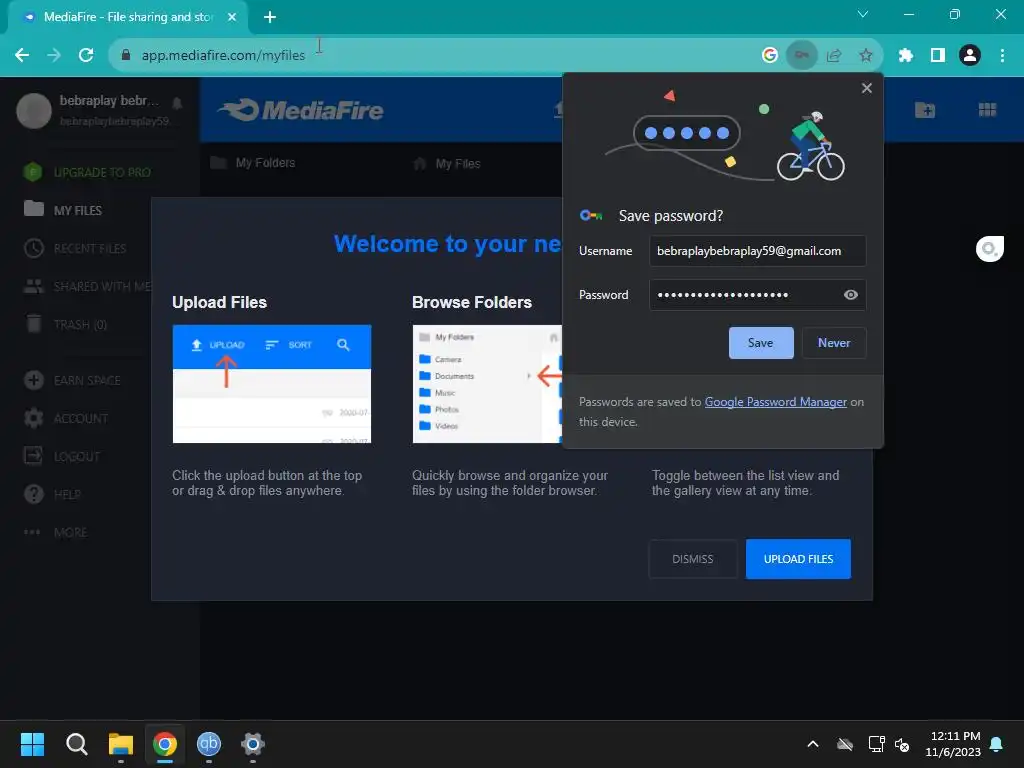Click the MediaFire logo
Screen dimensions: 1024x768
300,110
